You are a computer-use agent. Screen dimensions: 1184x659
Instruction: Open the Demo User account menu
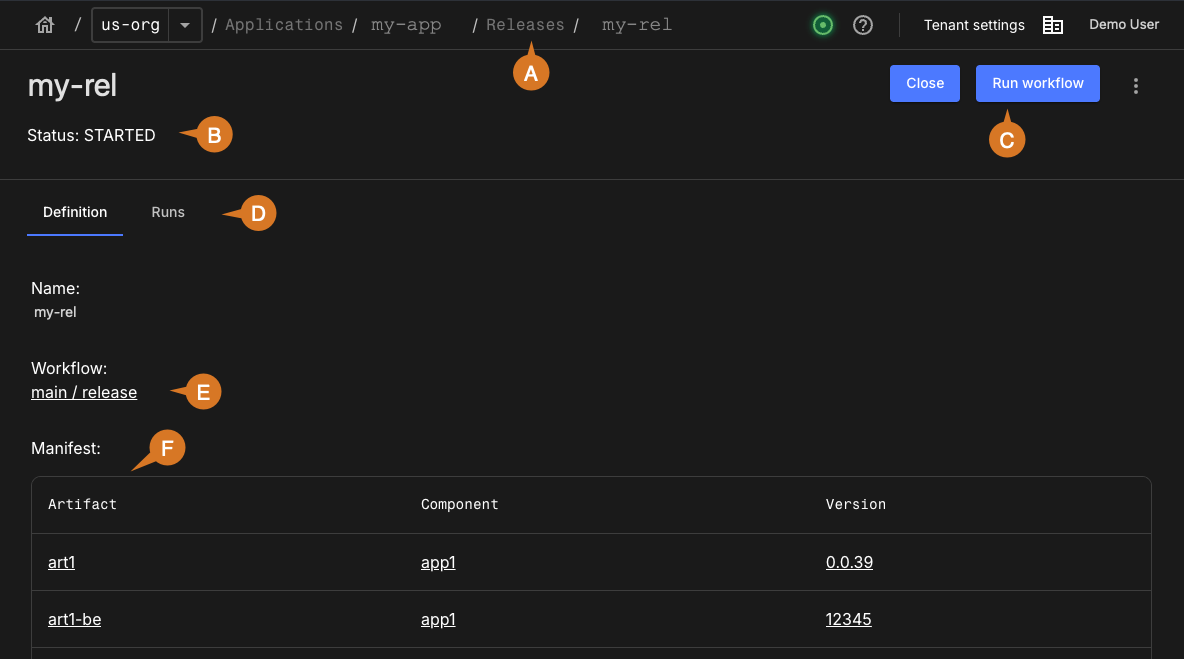coord(1124,25)
